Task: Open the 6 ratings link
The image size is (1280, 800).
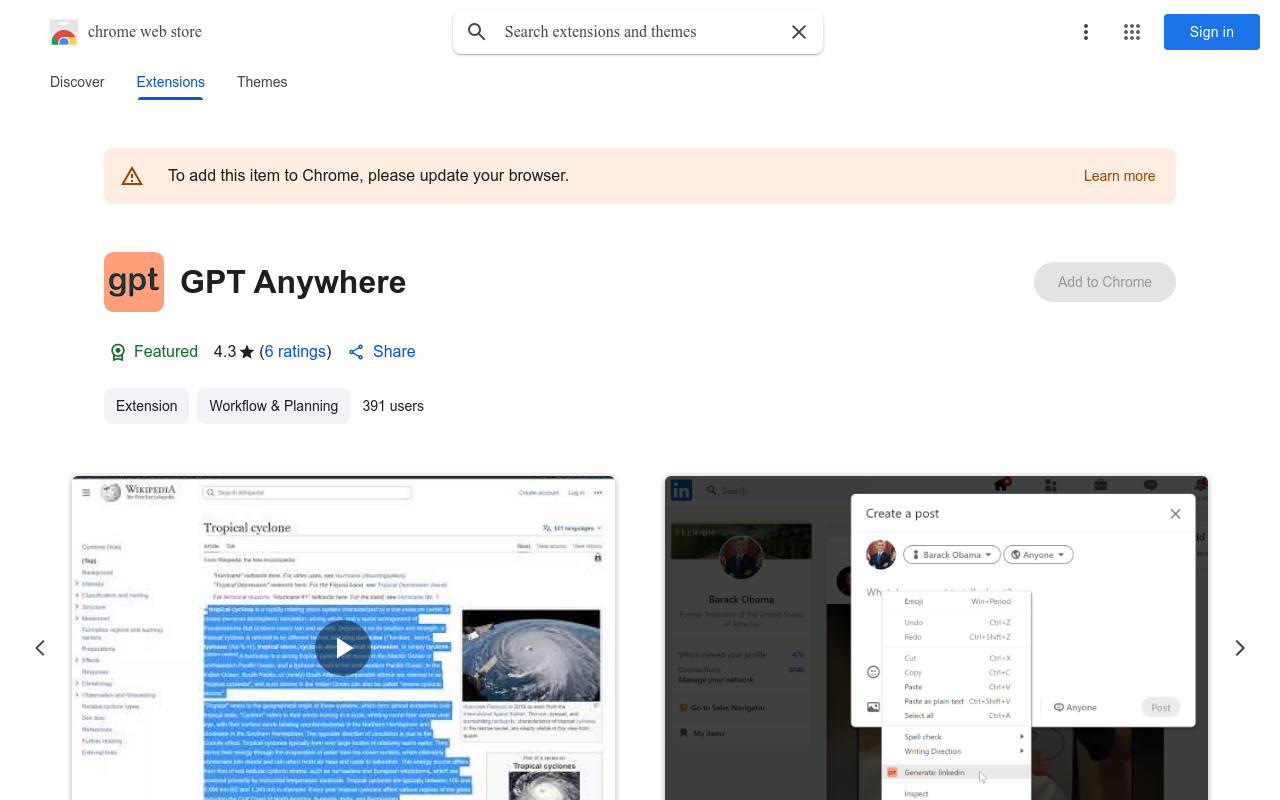Action: click(295, 352)
